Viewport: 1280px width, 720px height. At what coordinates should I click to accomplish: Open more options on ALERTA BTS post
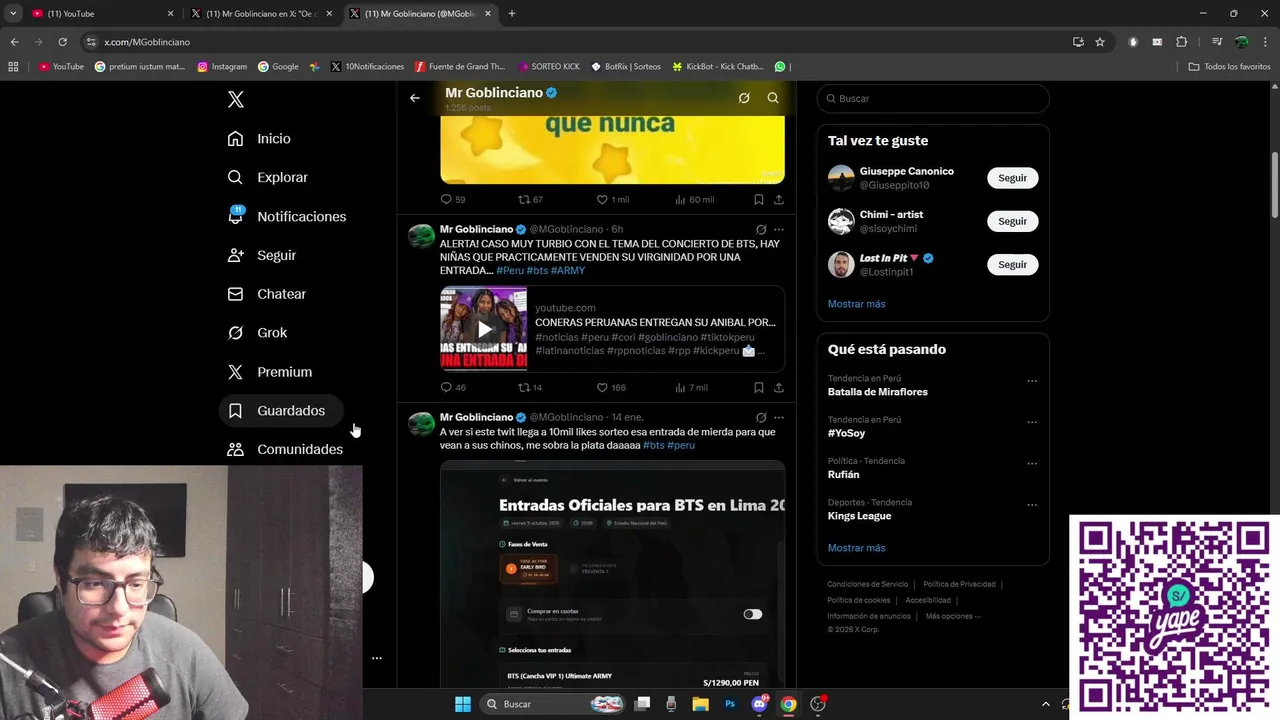[x=779, y=229]
